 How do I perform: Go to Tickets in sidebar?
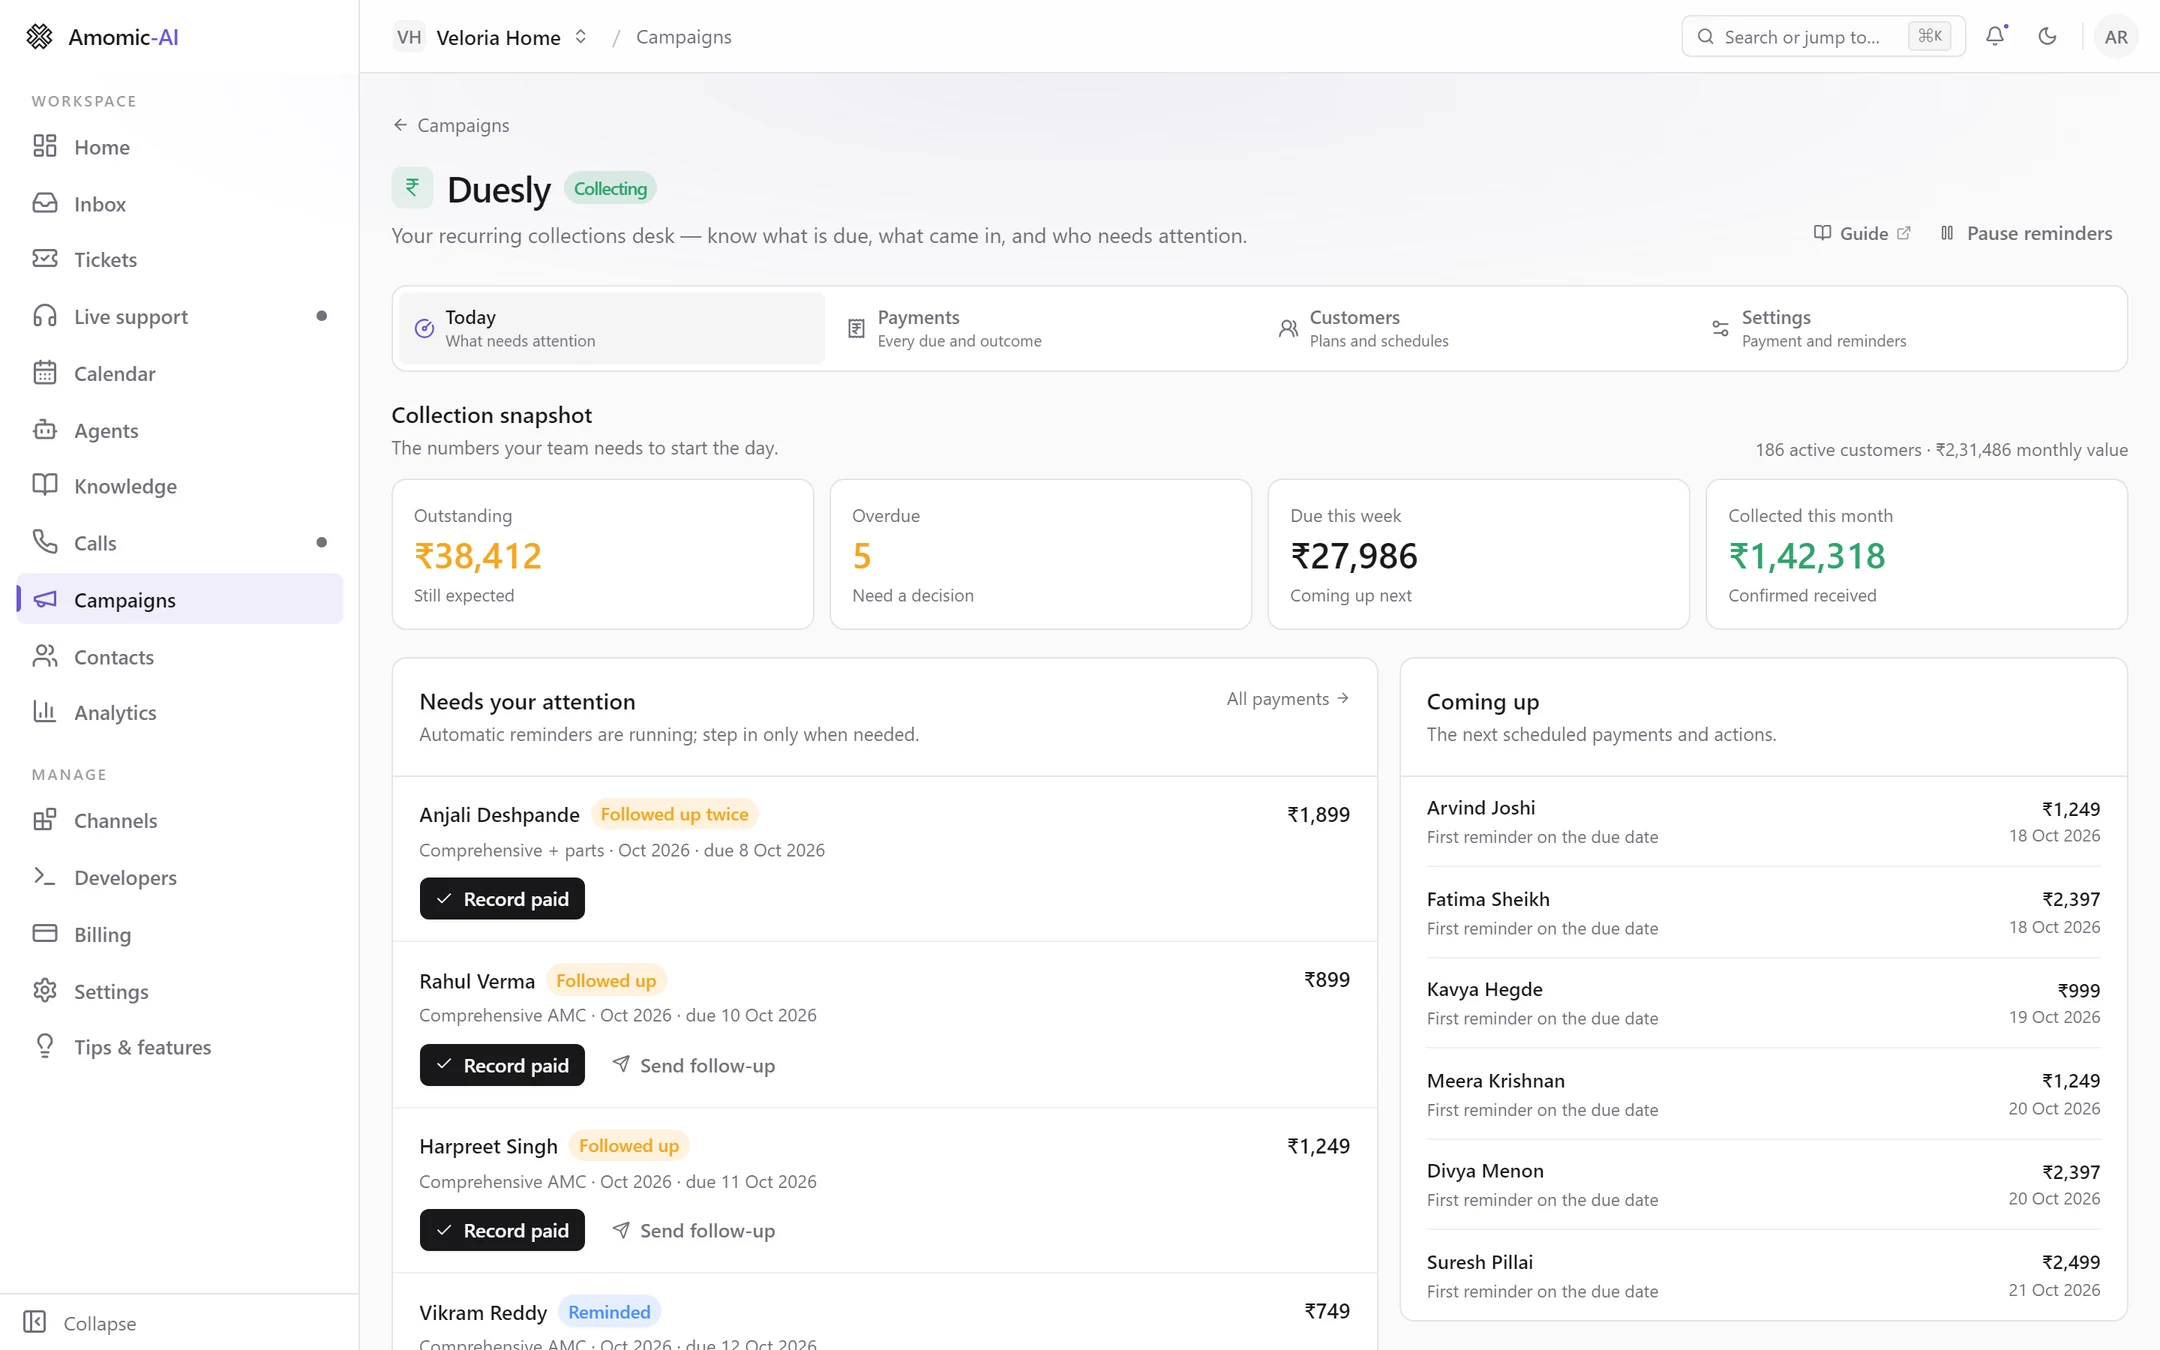180,260
